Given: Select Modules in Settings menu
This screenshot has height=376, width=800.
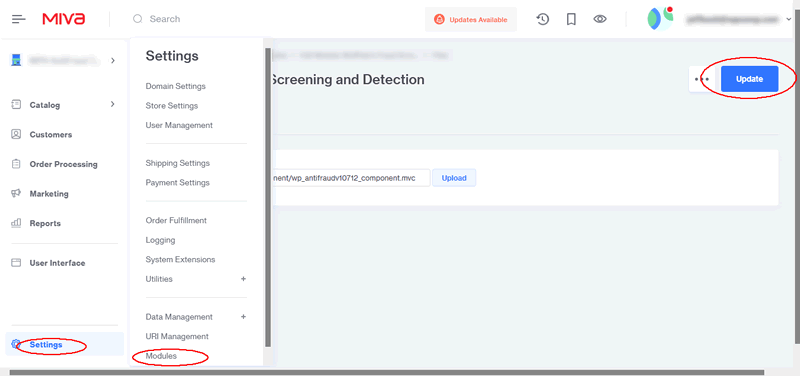Looking at the screenshot, I should pos(161,356).
